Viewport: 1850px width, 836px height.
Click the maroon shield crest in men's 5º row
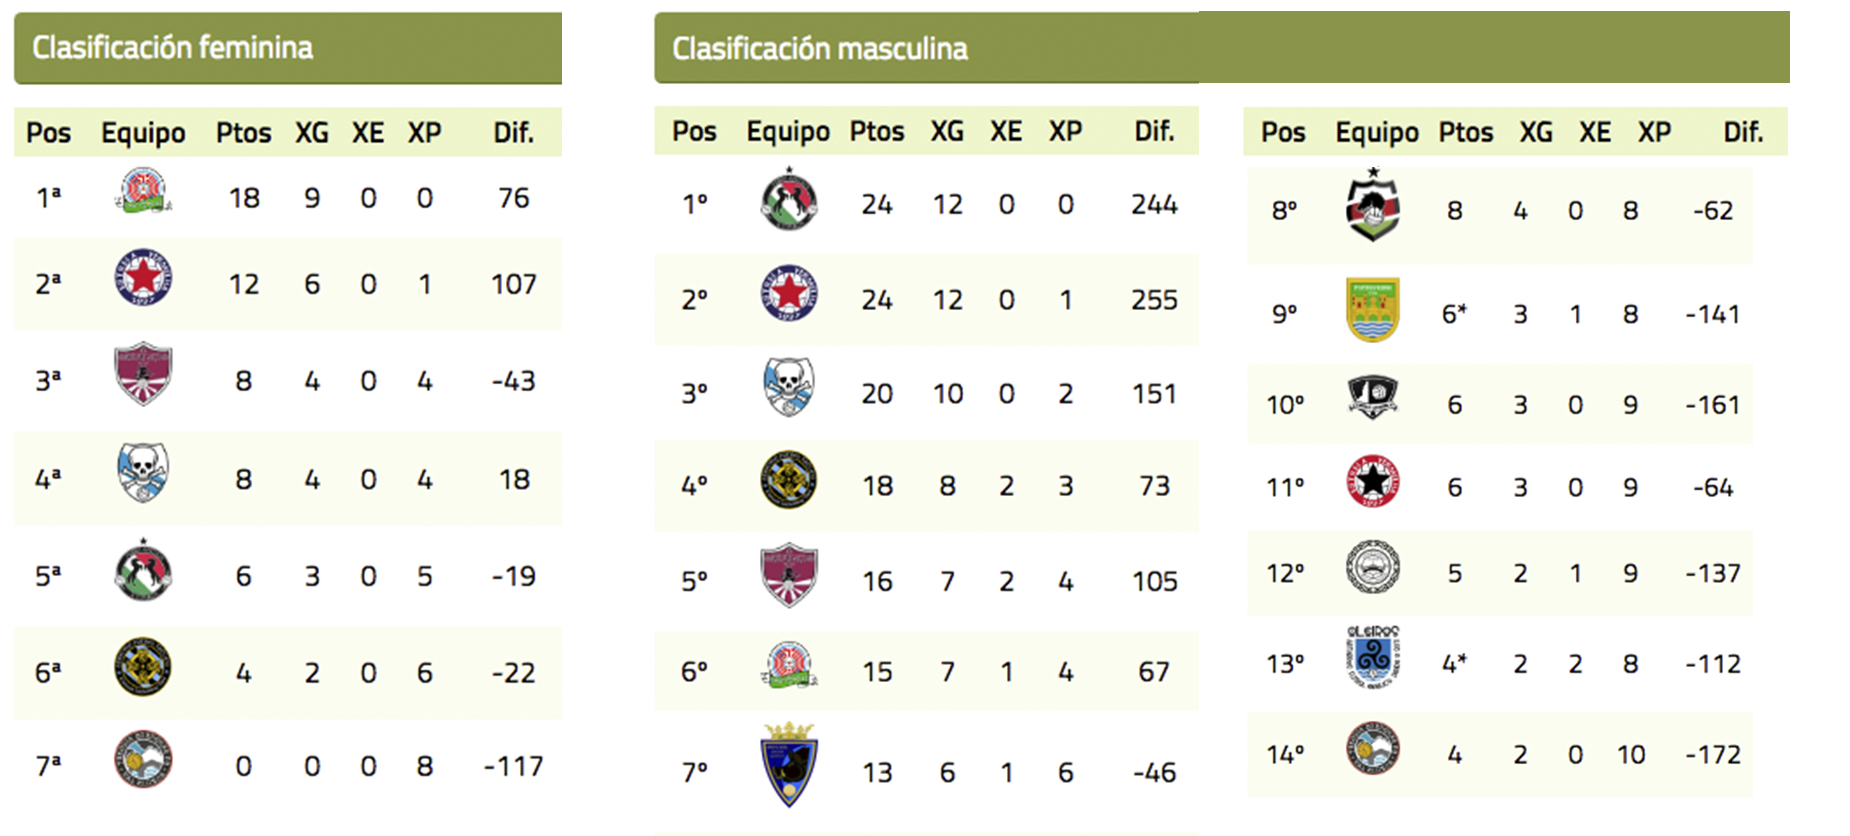[x=789, y=575]
